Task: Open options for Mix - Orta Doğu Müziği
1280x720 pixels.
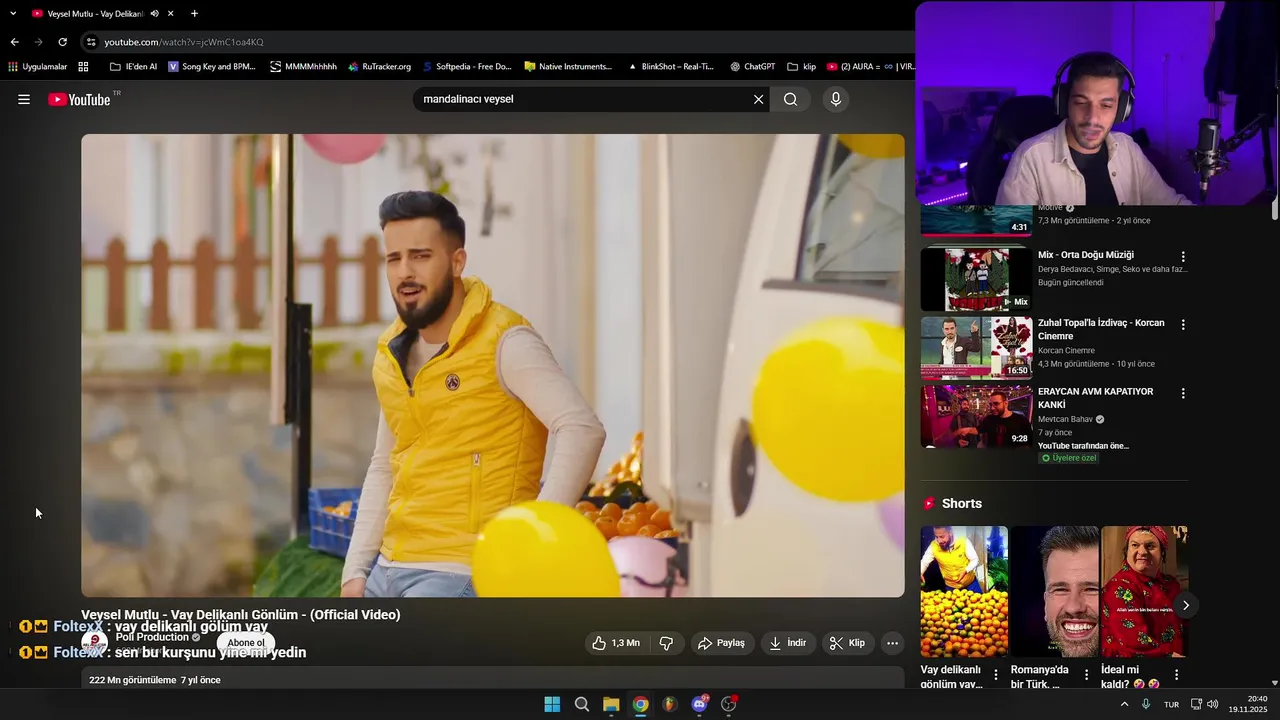Action: pos(1183,257)
